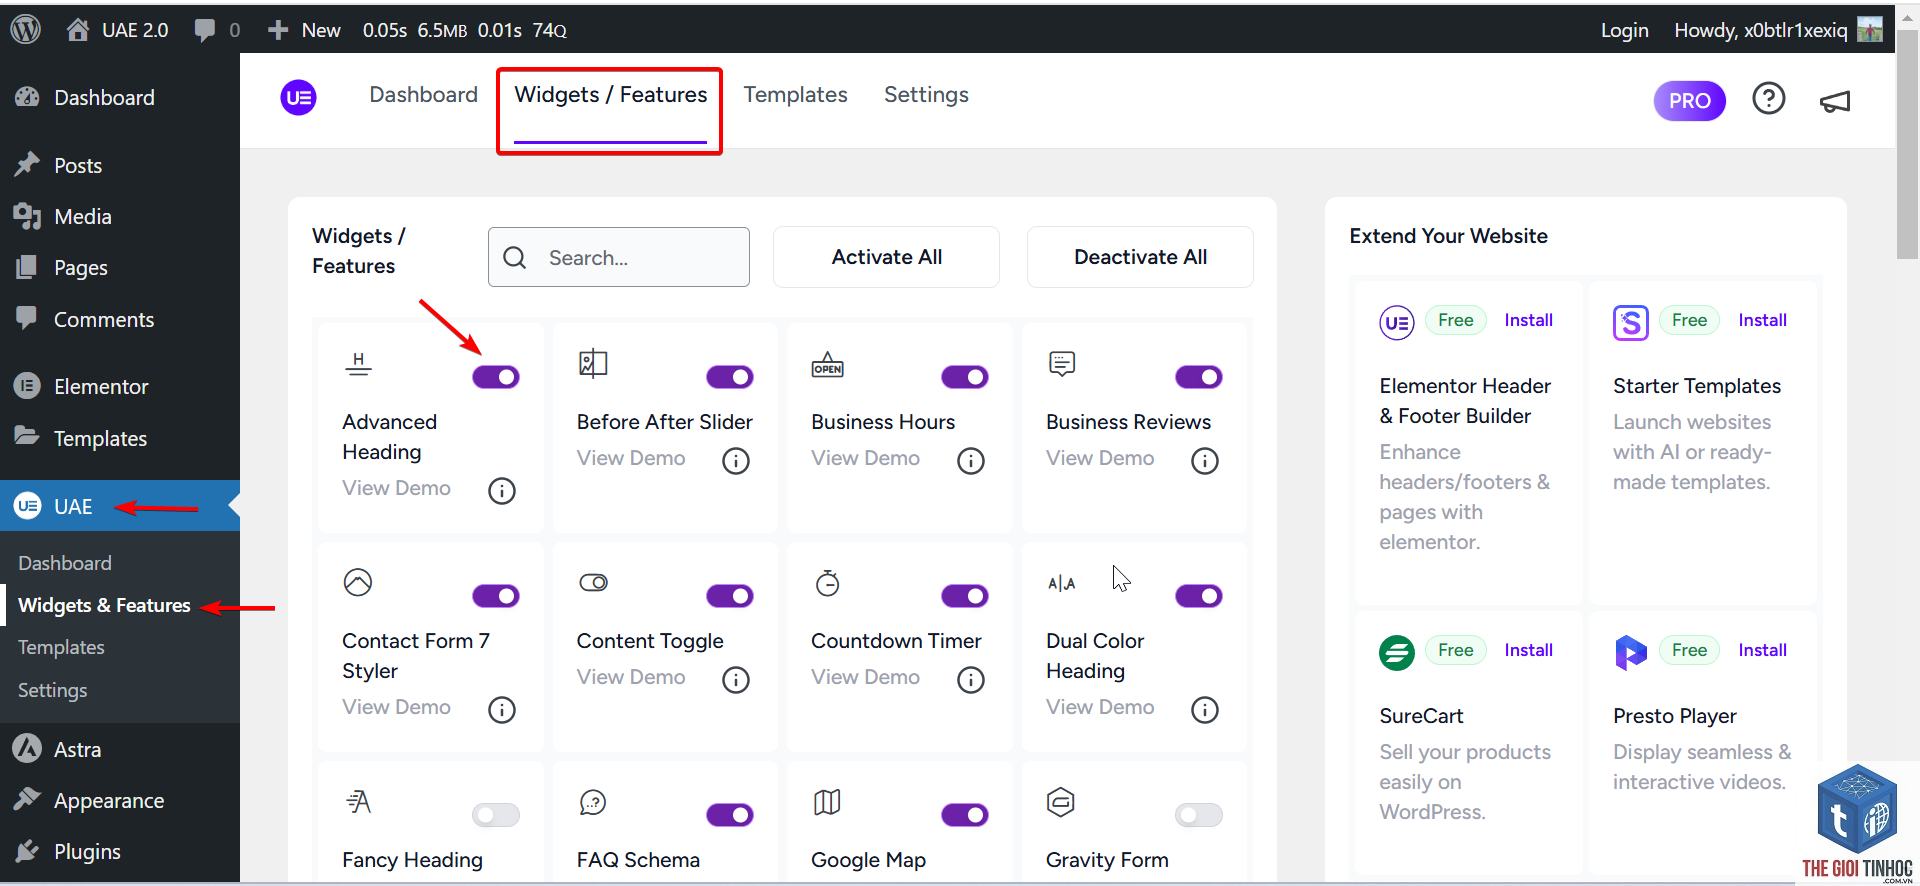This screenshot has width=1920, height=886.
Task: Switch to the Settings tab in header
Action: 926,95
